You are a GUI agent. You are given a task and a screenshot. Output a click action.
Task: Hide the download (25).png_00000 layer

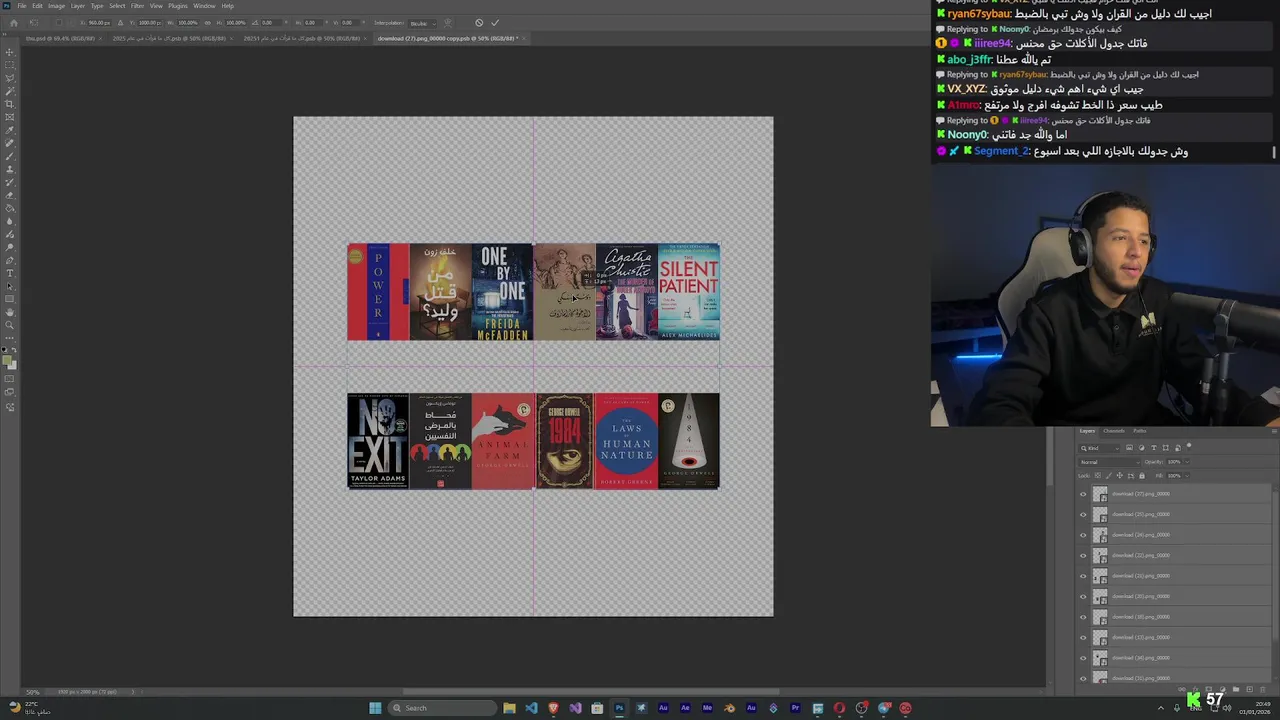[x=1082, y=514]
